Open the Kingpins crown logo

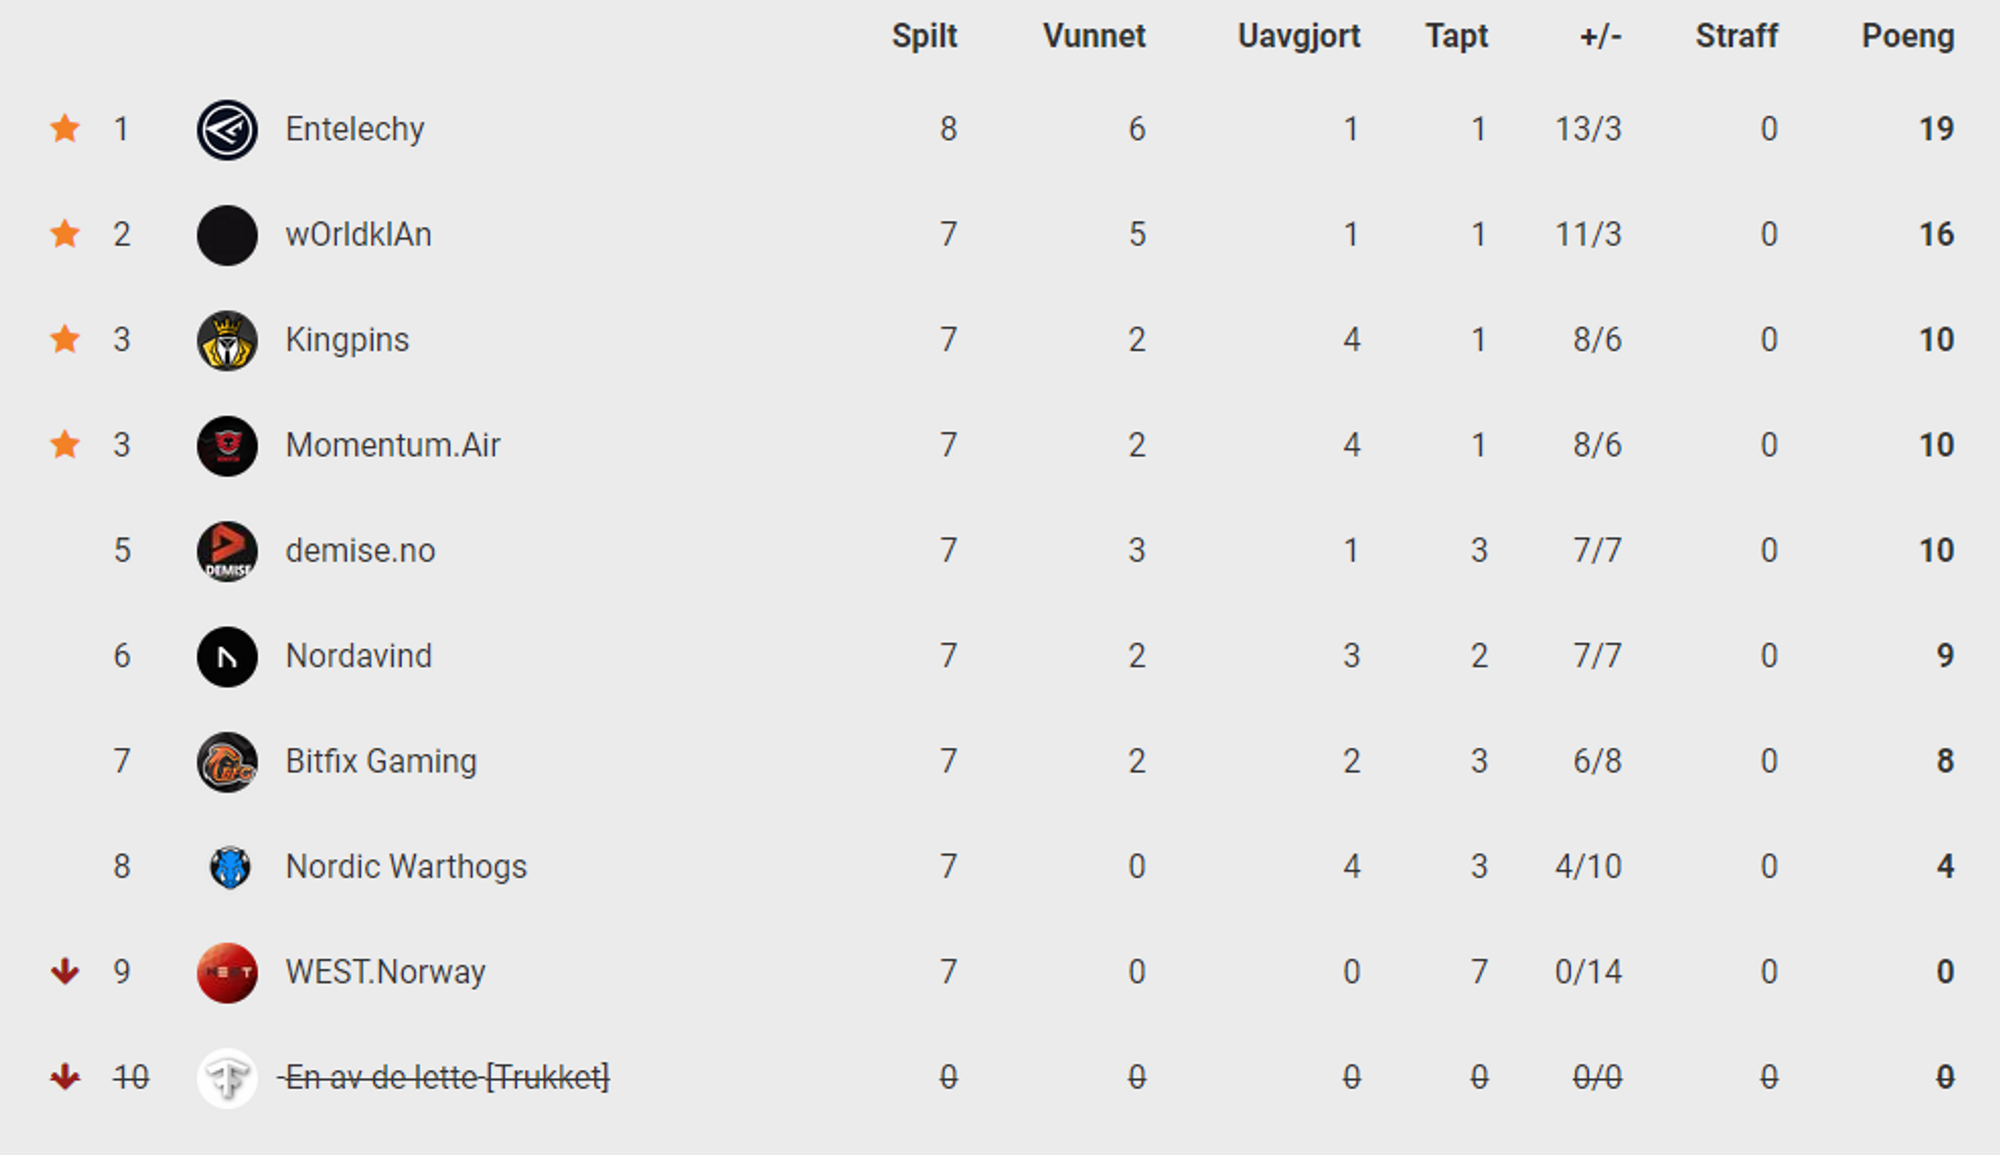tap(227, 340)
